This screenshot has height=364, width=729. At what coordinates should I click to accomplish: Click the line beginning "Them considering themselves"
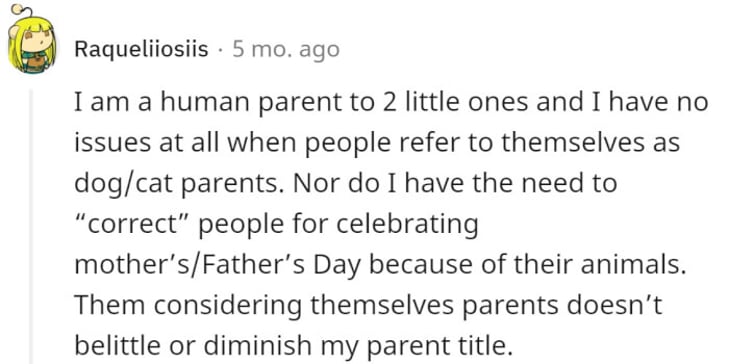[369, 305]
